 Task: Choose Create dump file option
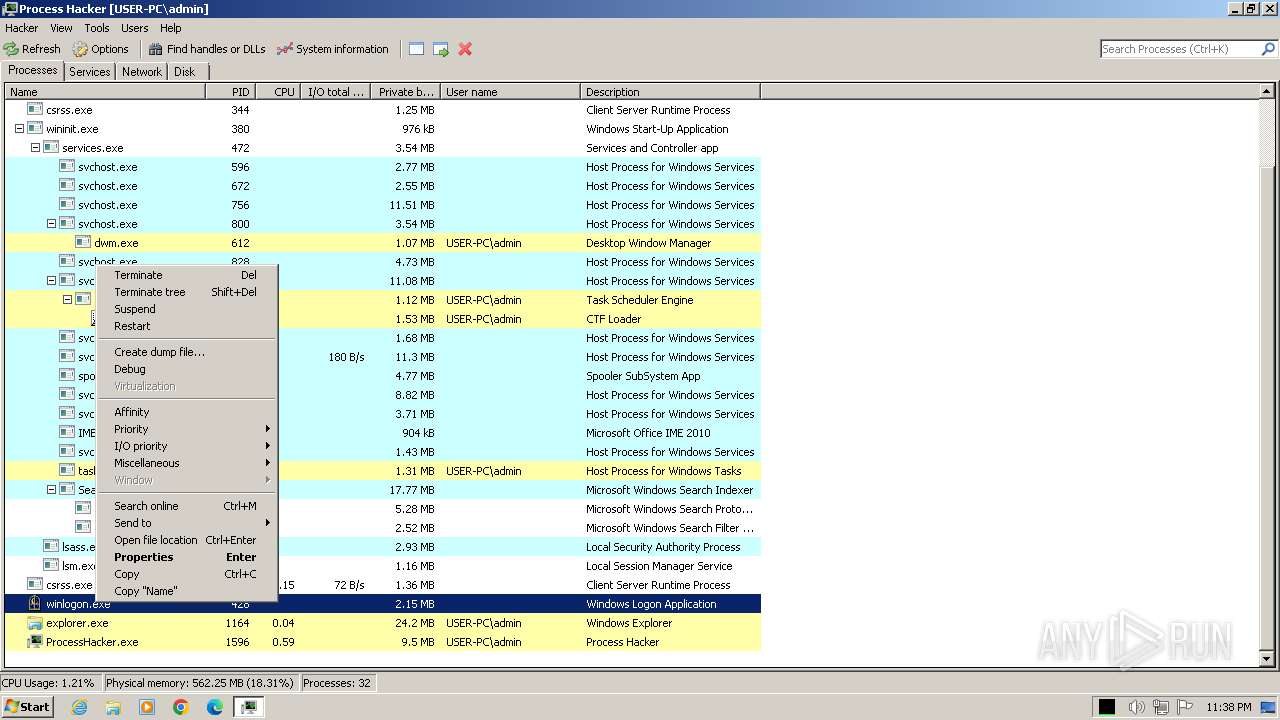click(186, 352)
